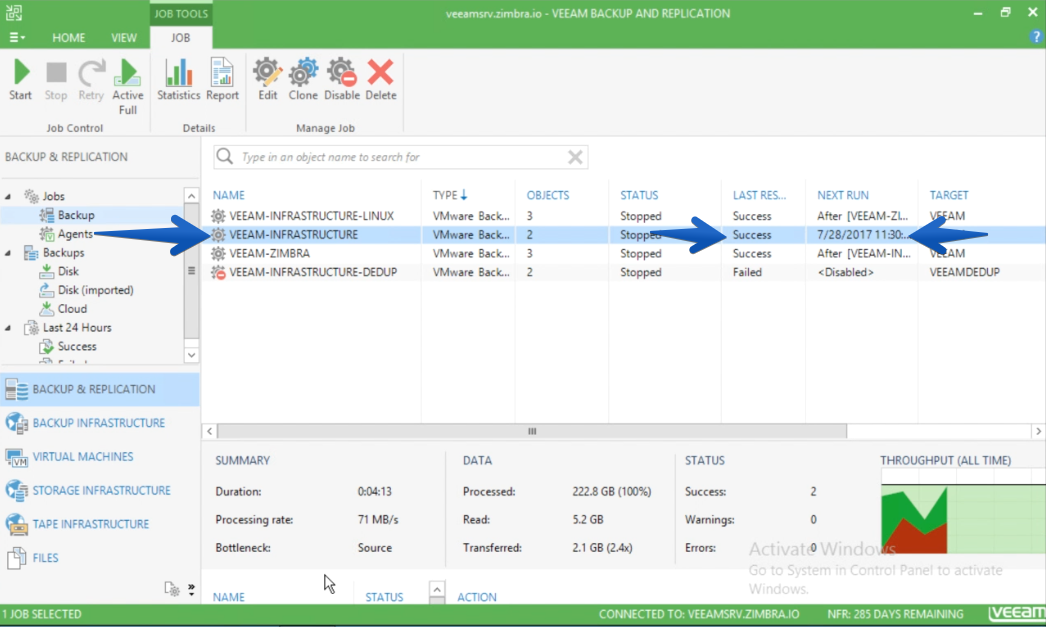Select Backup under Jobs

75,215
